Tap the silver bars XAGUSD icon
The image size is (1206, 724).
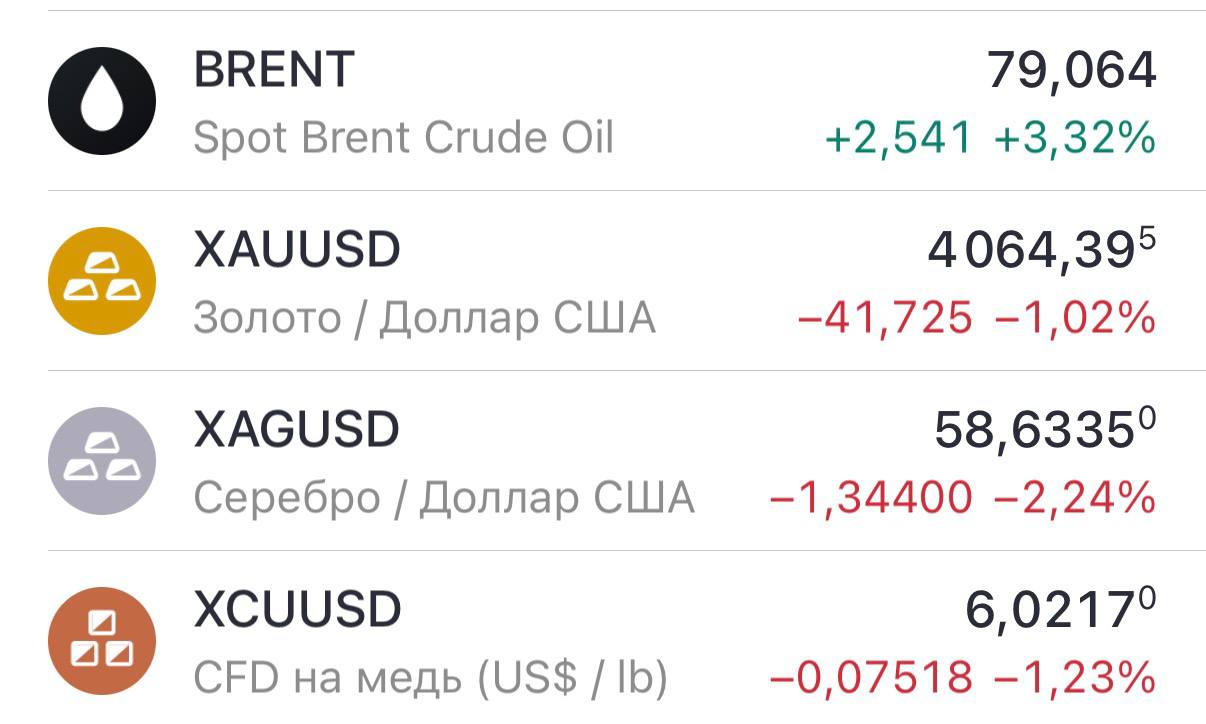102,461
